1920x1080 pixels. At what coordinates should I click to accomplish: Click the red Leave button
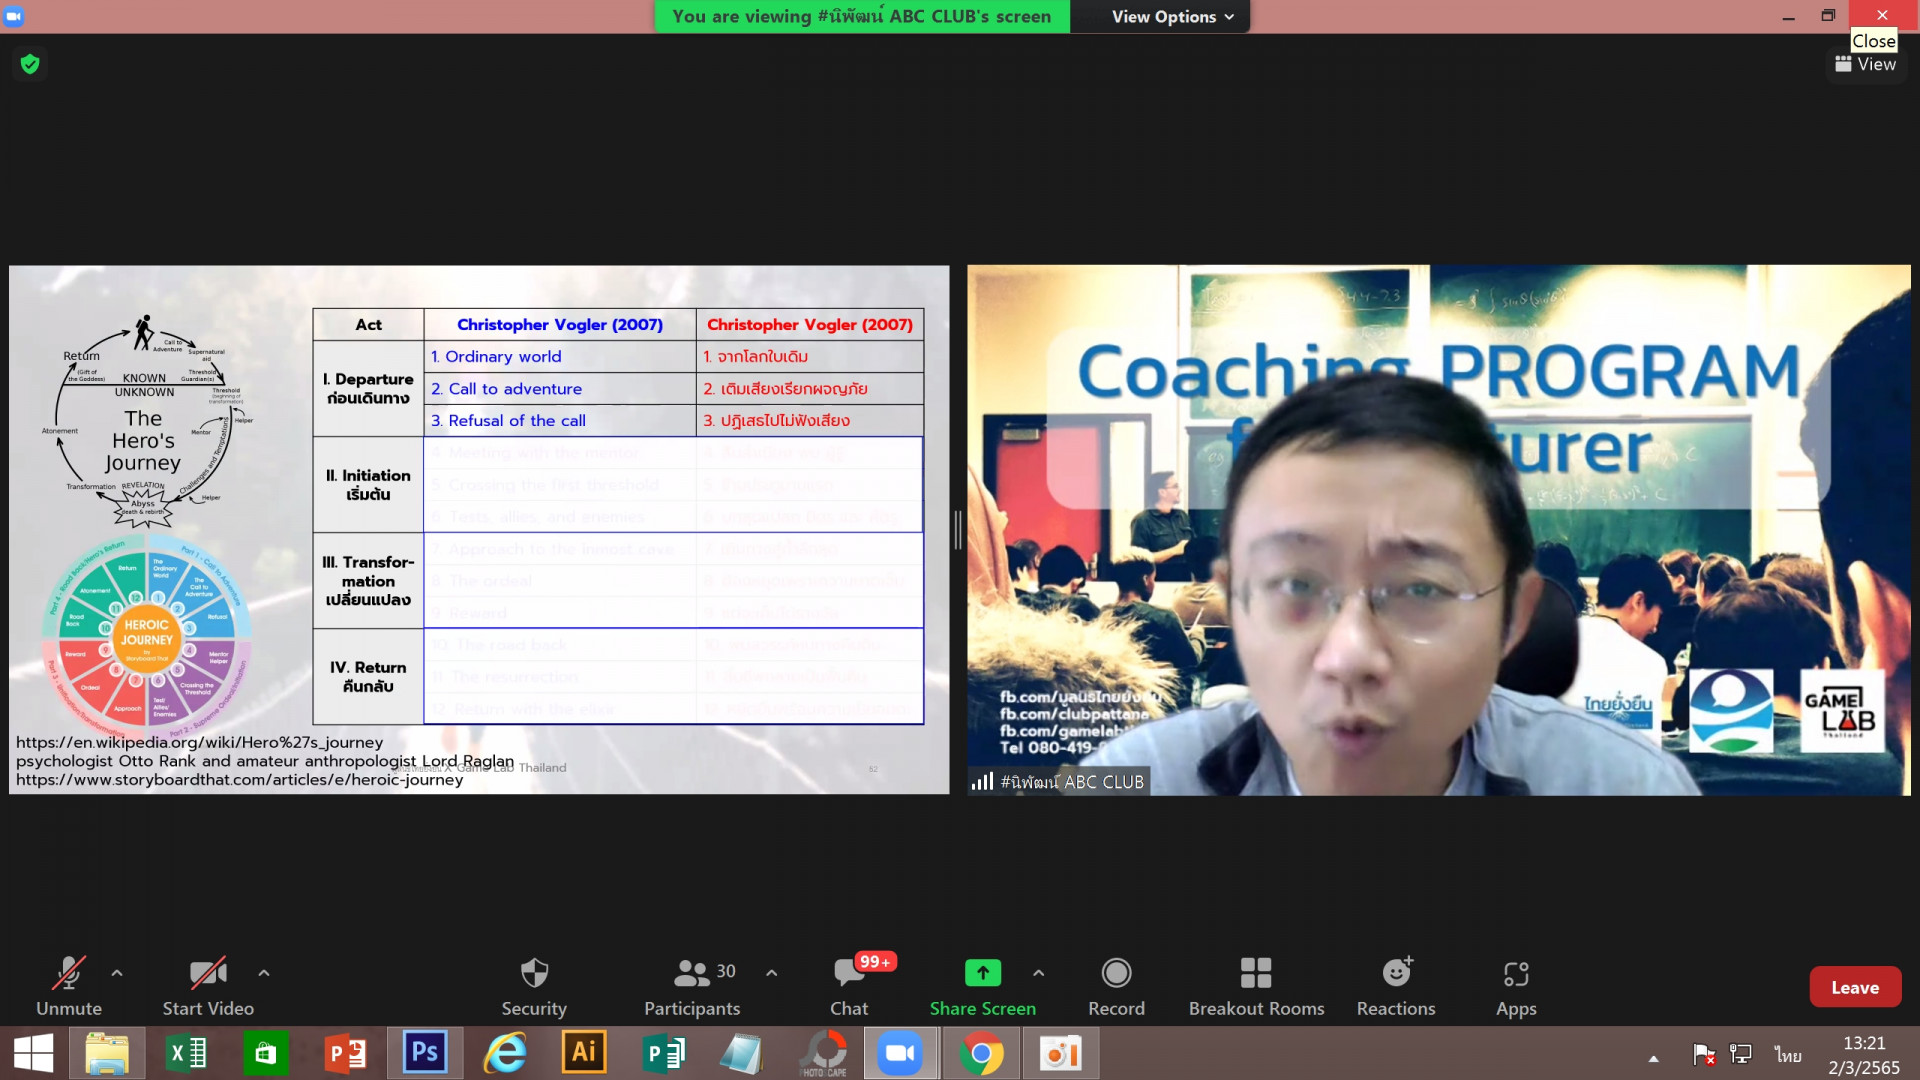click(x=1855, y=987)
